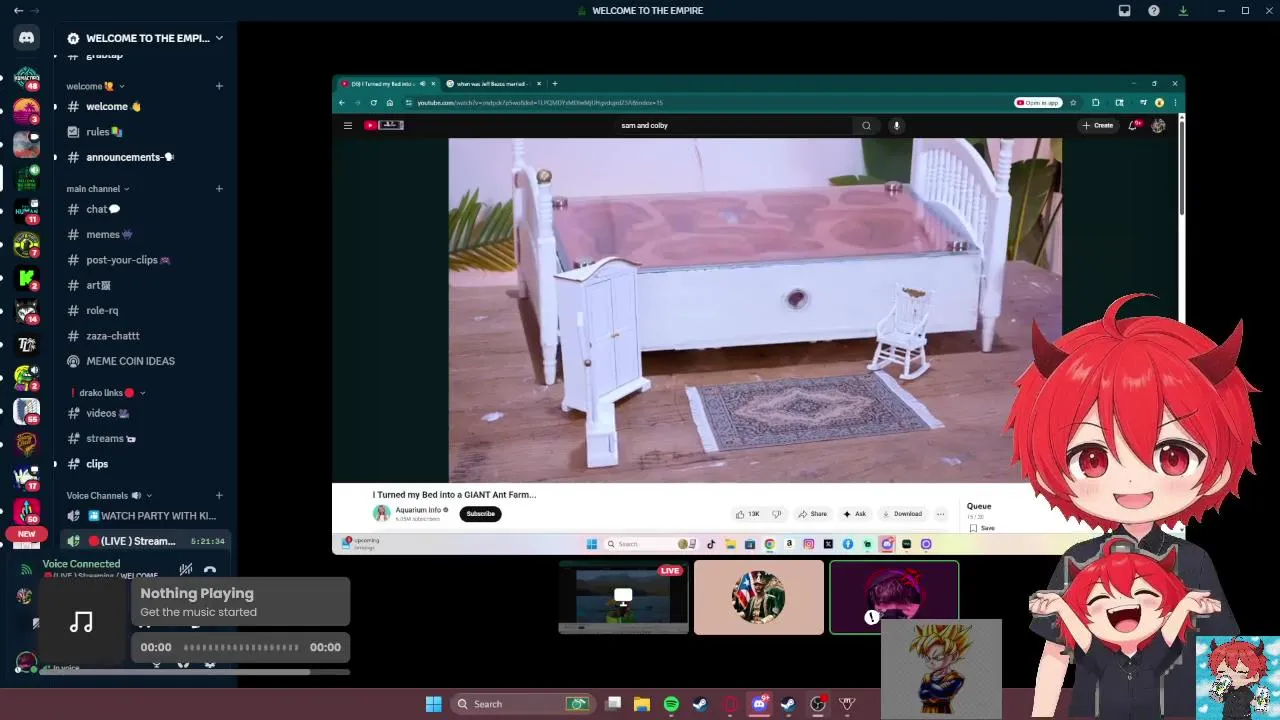Image resolution: width=1280 pixels, height=720 pixels.
Task: Collapse the main channel category
Action: pos(98,188)
